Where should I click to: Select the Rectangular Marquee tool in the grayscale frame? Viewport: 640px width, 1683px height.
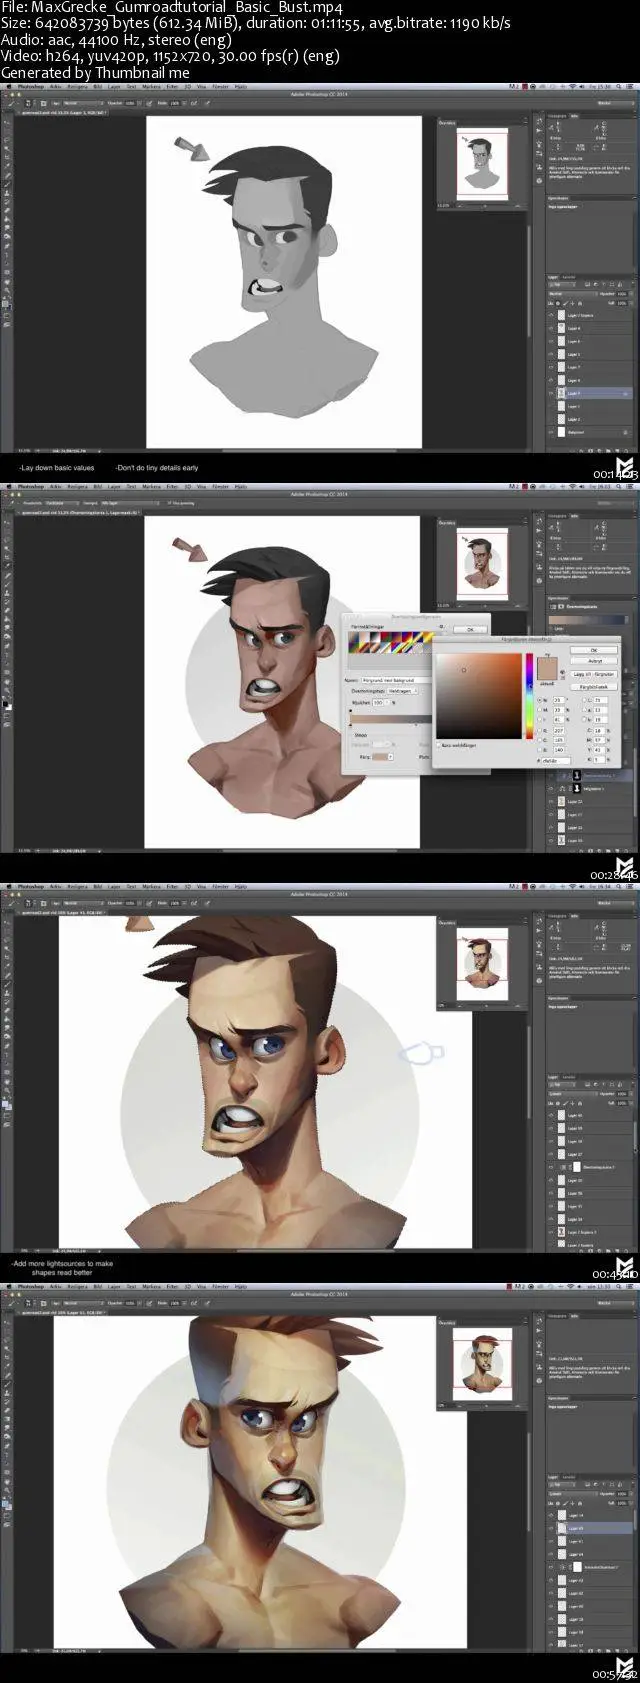tap(7, 131)
